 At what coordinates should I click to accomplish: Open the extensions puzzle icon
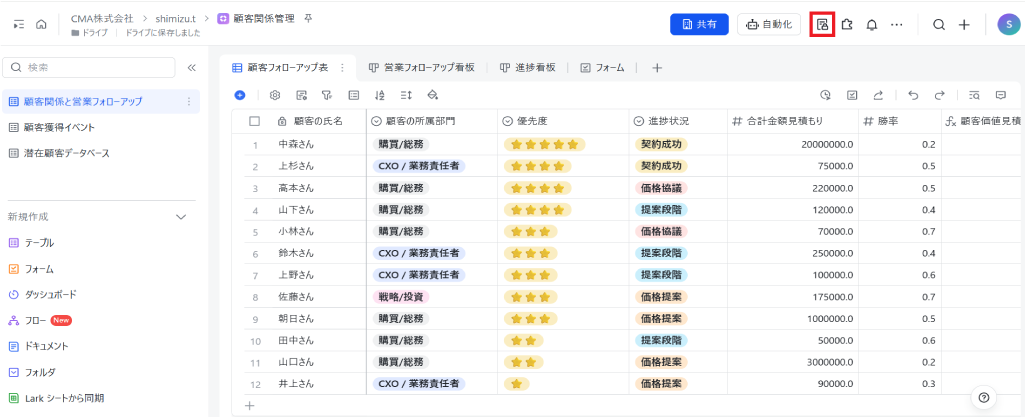point(847,24)
